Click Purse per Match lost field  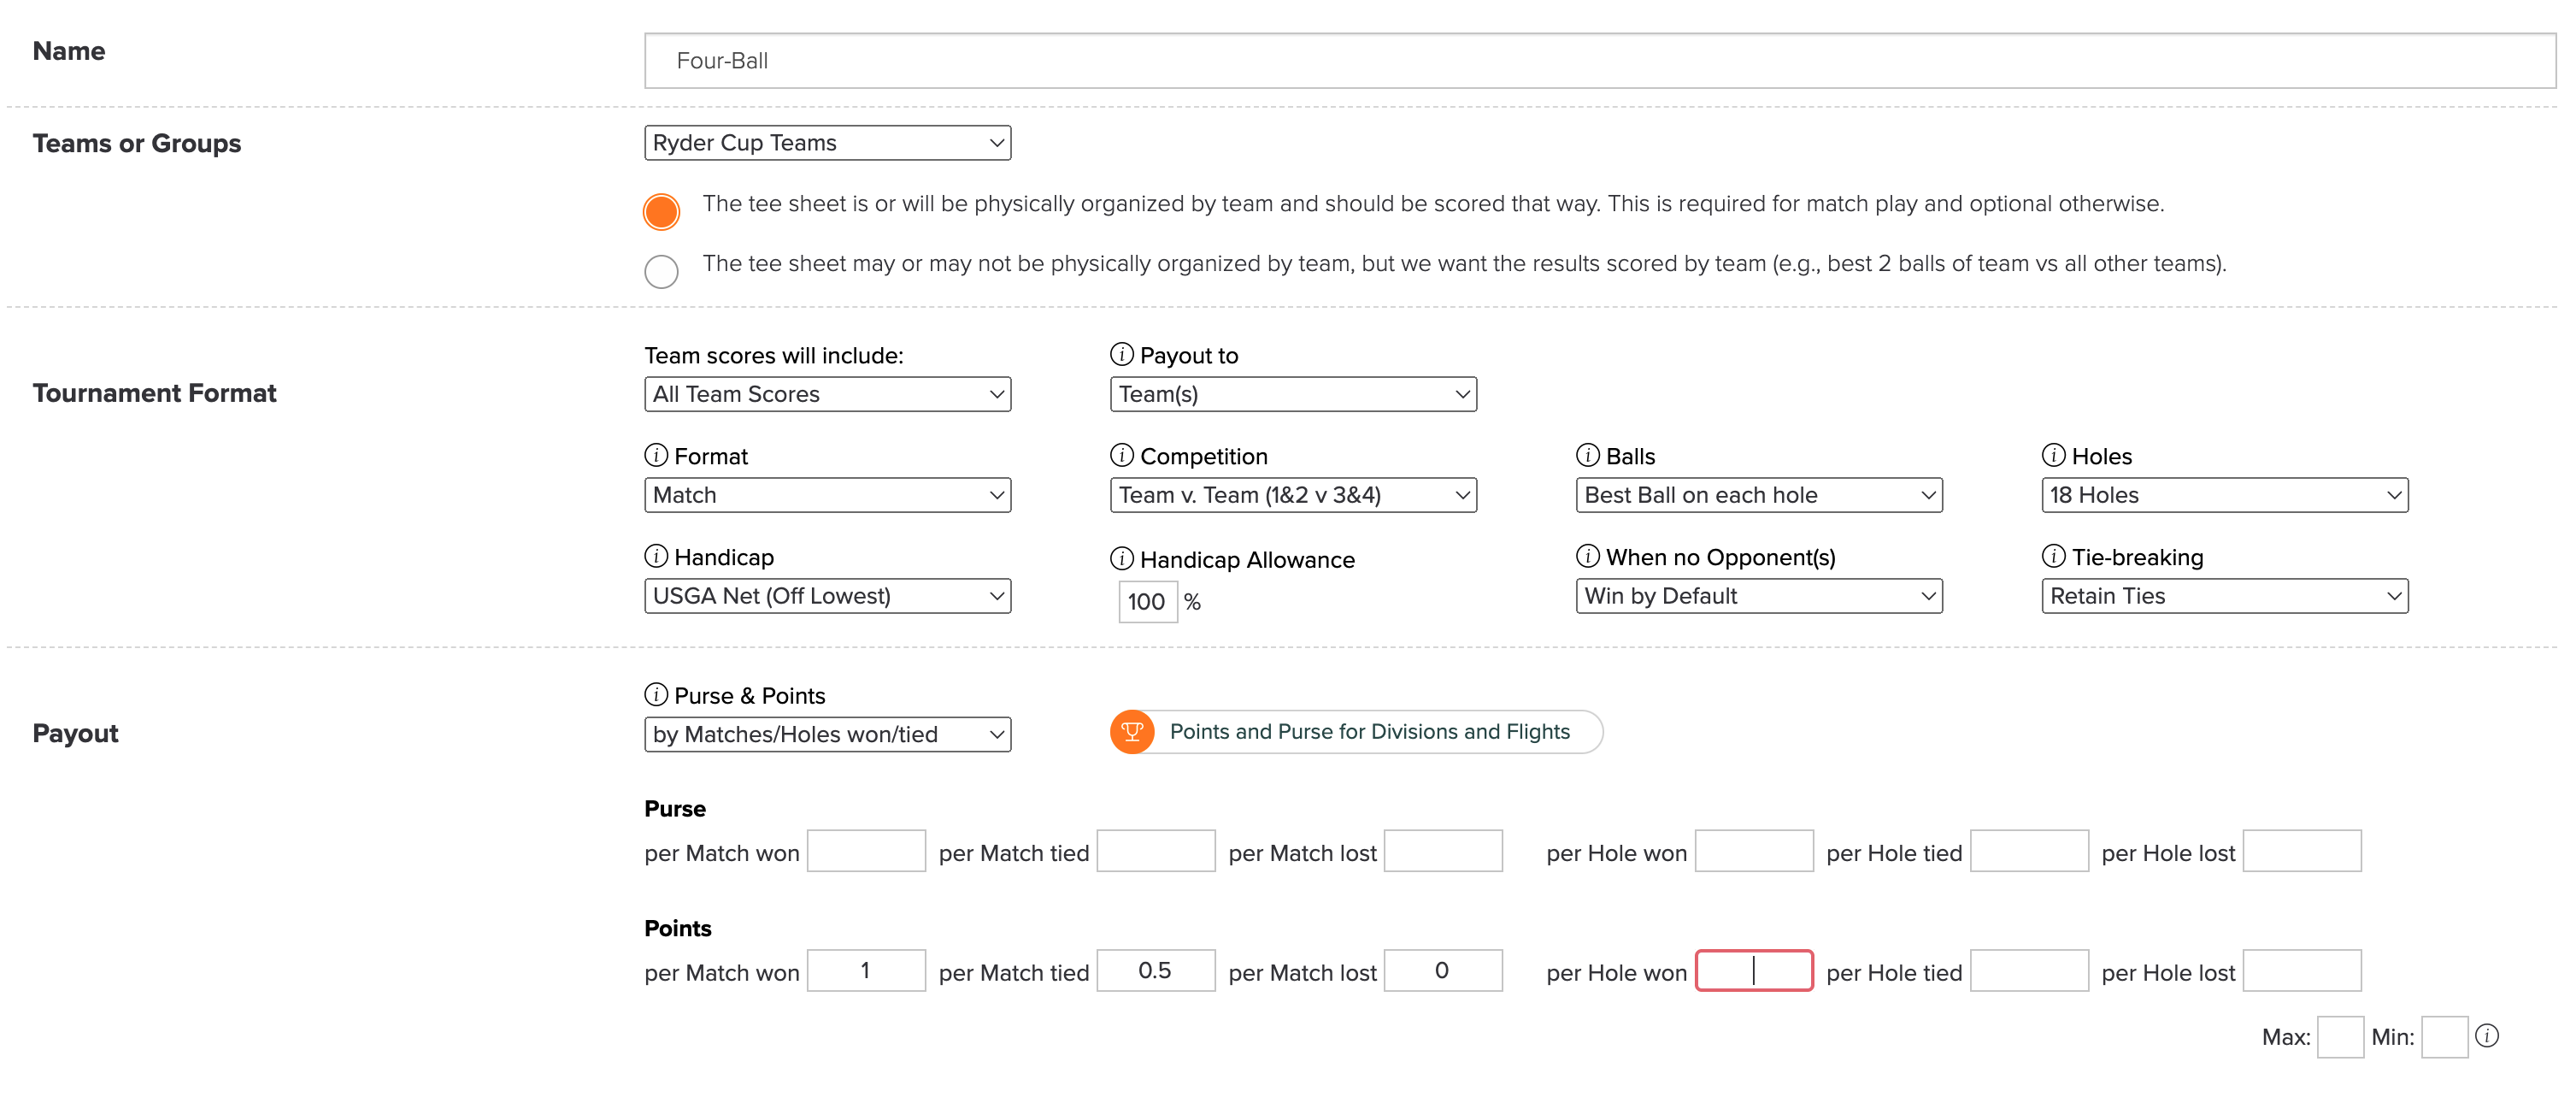coord(1443,851)
